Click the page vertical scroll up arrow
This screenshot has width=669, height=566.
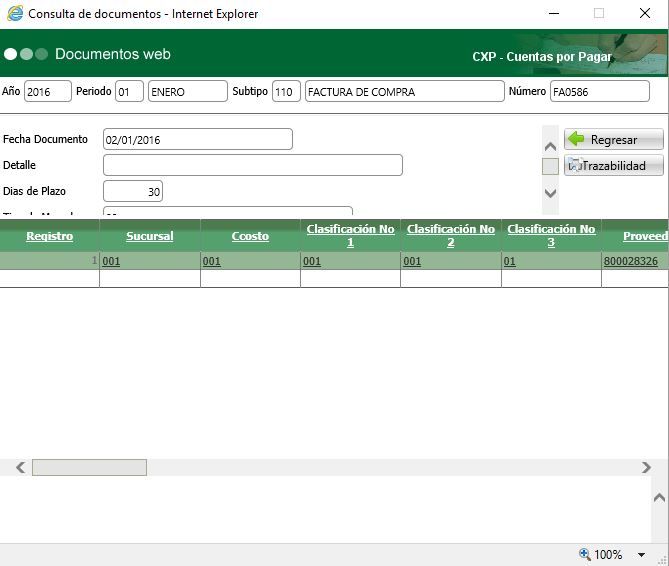tap(659, 497)
